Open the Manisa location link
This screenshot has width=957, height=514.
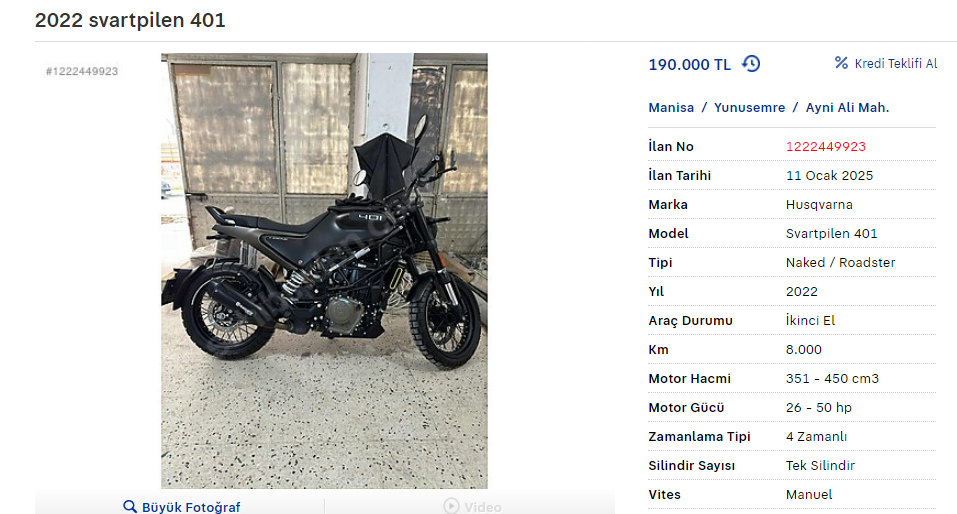671,107
